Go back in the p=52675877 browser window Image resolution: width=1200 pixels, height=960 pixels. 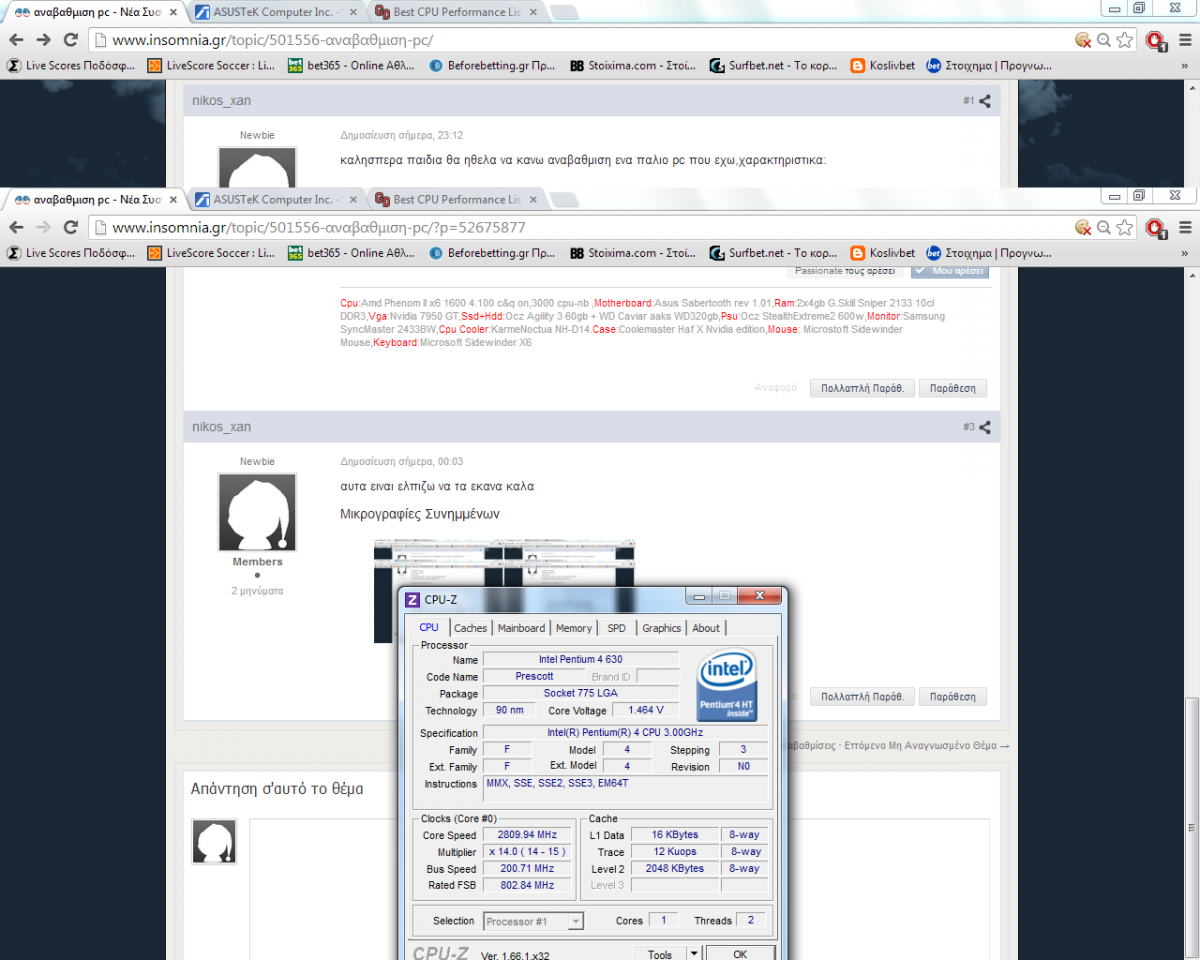16,227
